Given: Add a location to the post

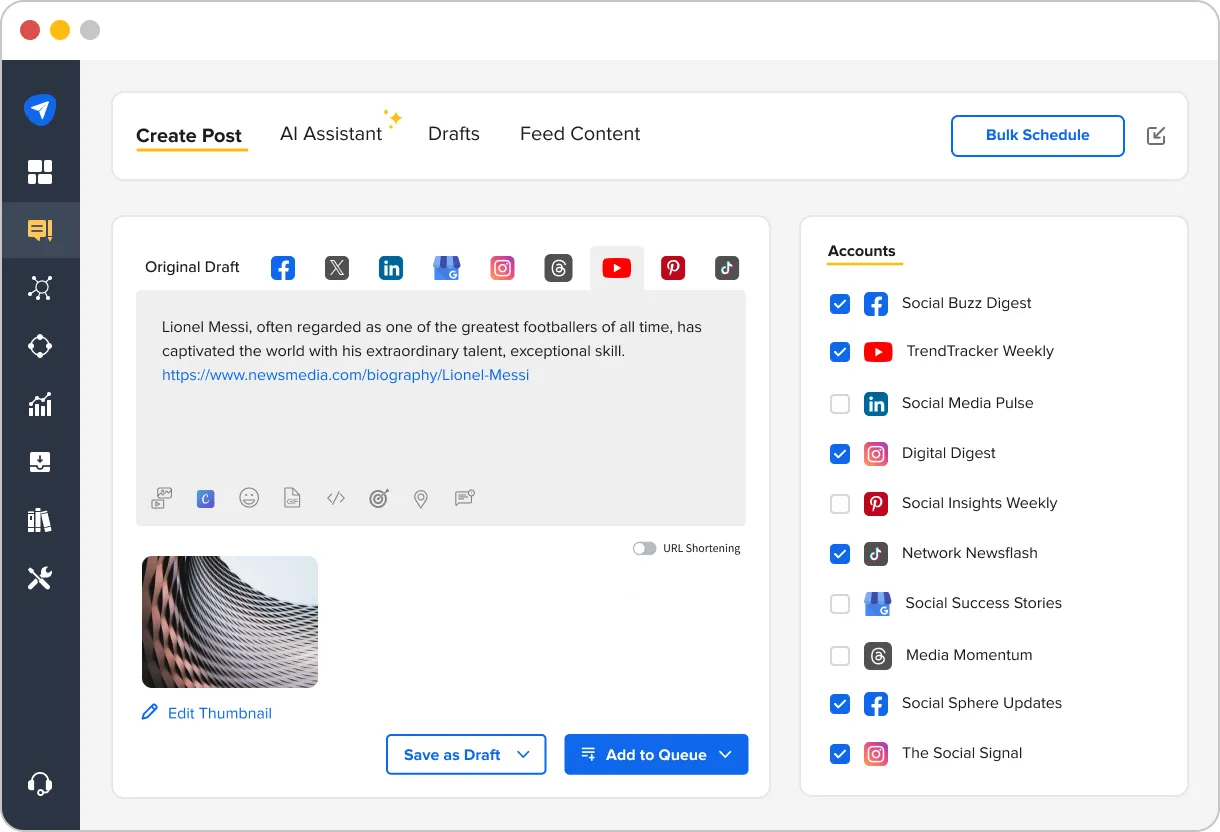Looking at the screenshot, I should [421, 498].
